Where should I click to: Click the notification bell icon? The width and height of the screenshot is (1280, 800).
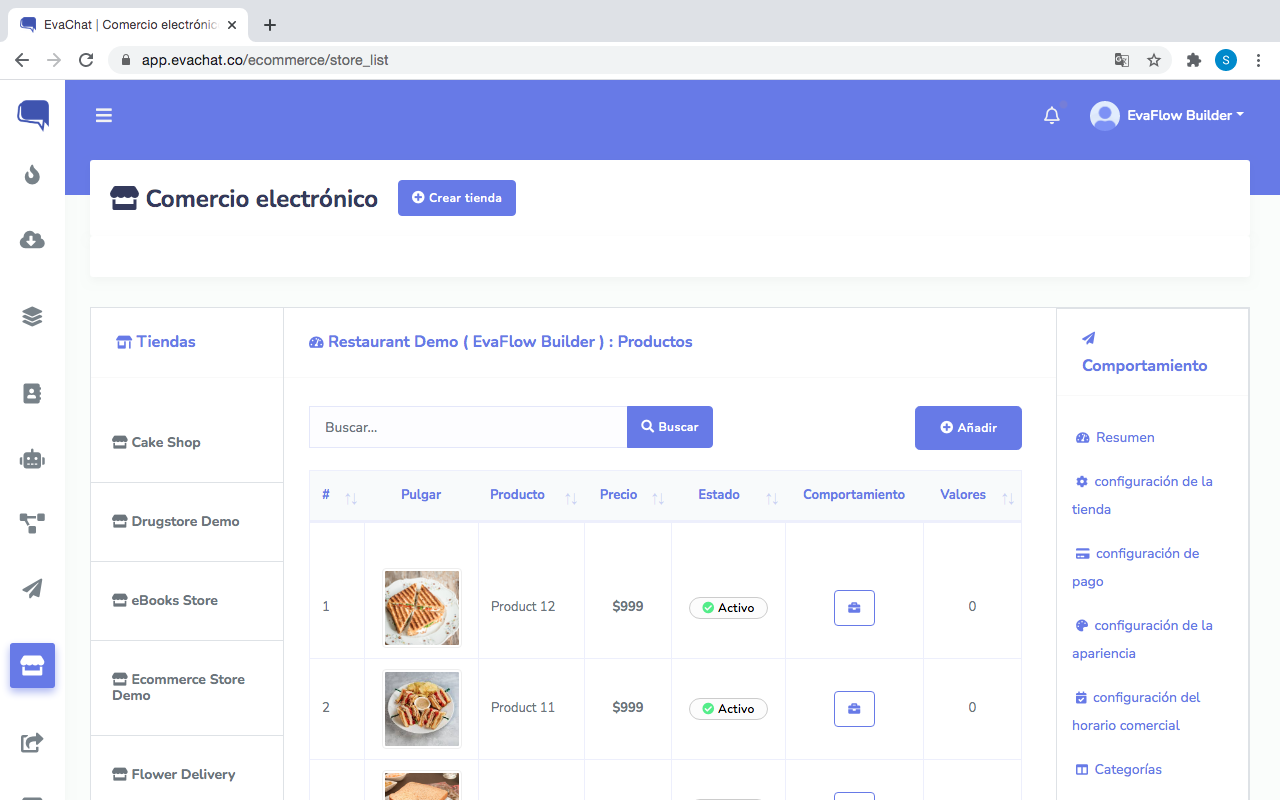tap(1051, 116)
